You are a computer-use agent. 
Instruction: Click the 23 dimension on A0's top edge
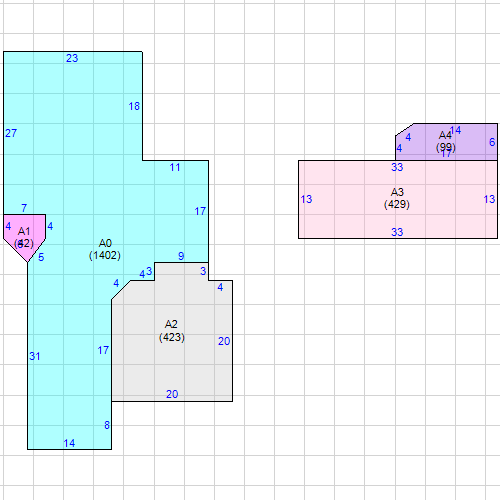tap(72, 58)
